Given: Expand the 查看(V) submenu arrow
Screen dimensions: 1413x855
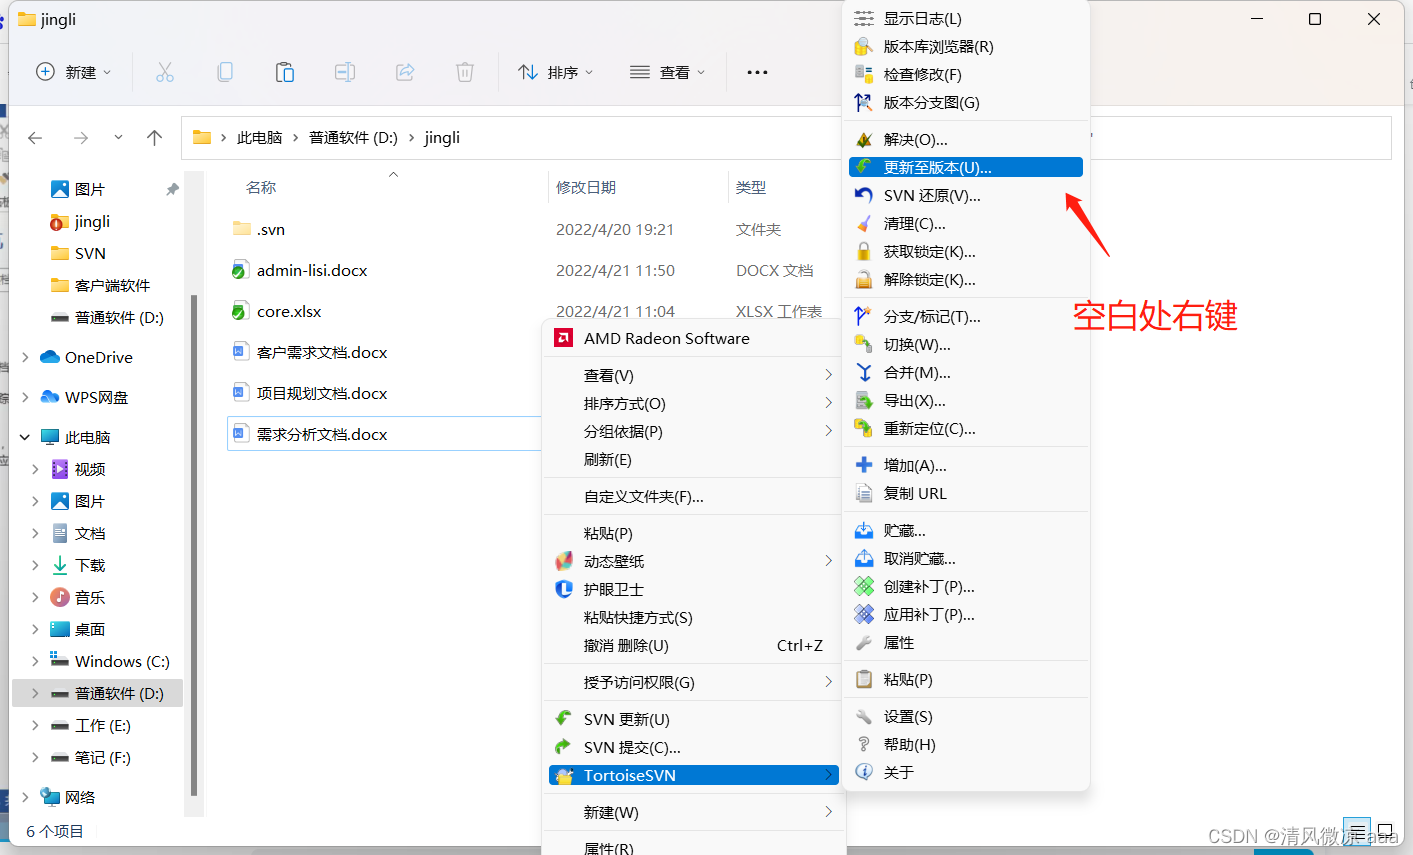Looking at the screenshot, I should tap(828, 376).
